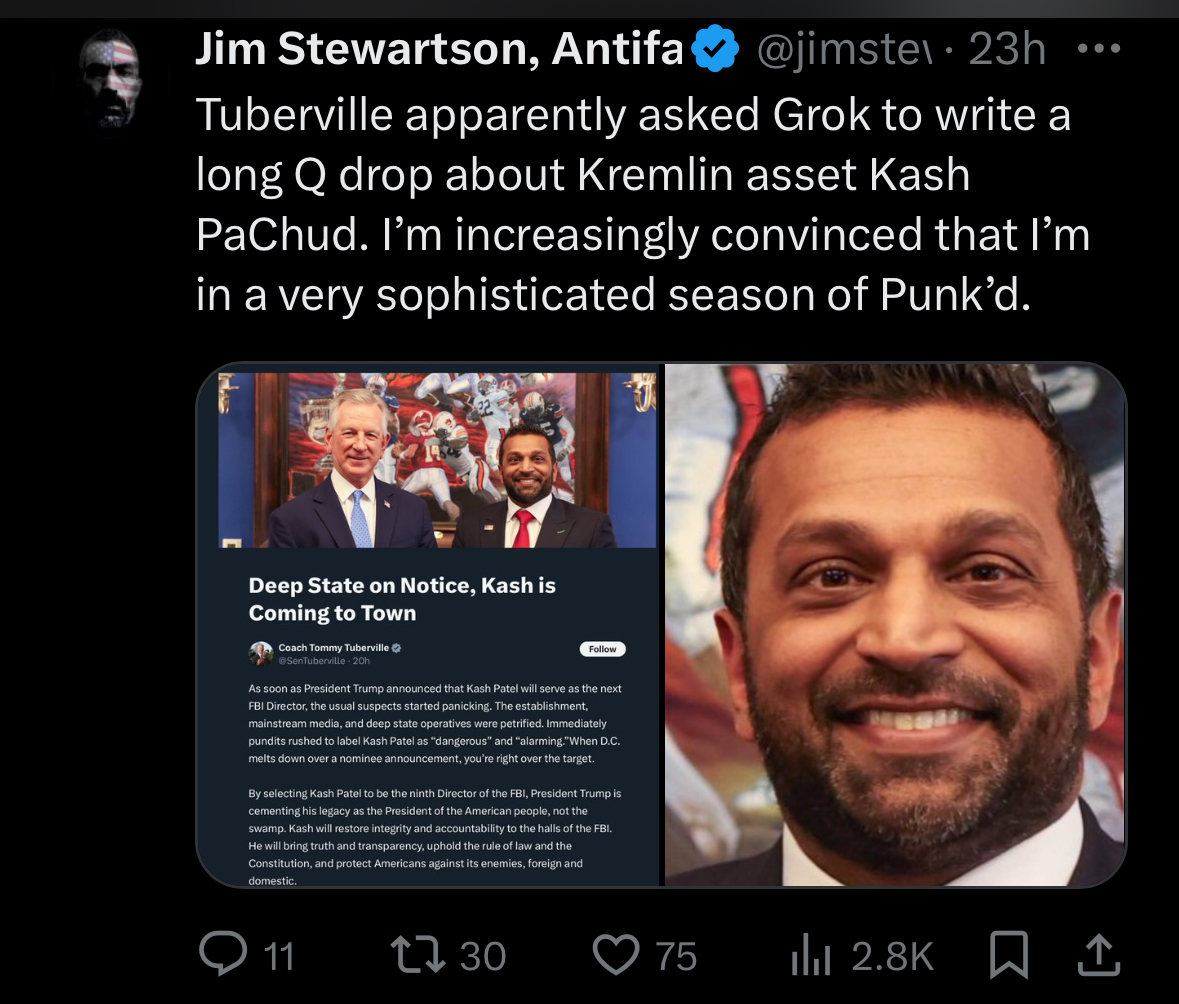Open the three-dot more options menu
Screen dimensions: 1179x1004
coord(1099,49)
